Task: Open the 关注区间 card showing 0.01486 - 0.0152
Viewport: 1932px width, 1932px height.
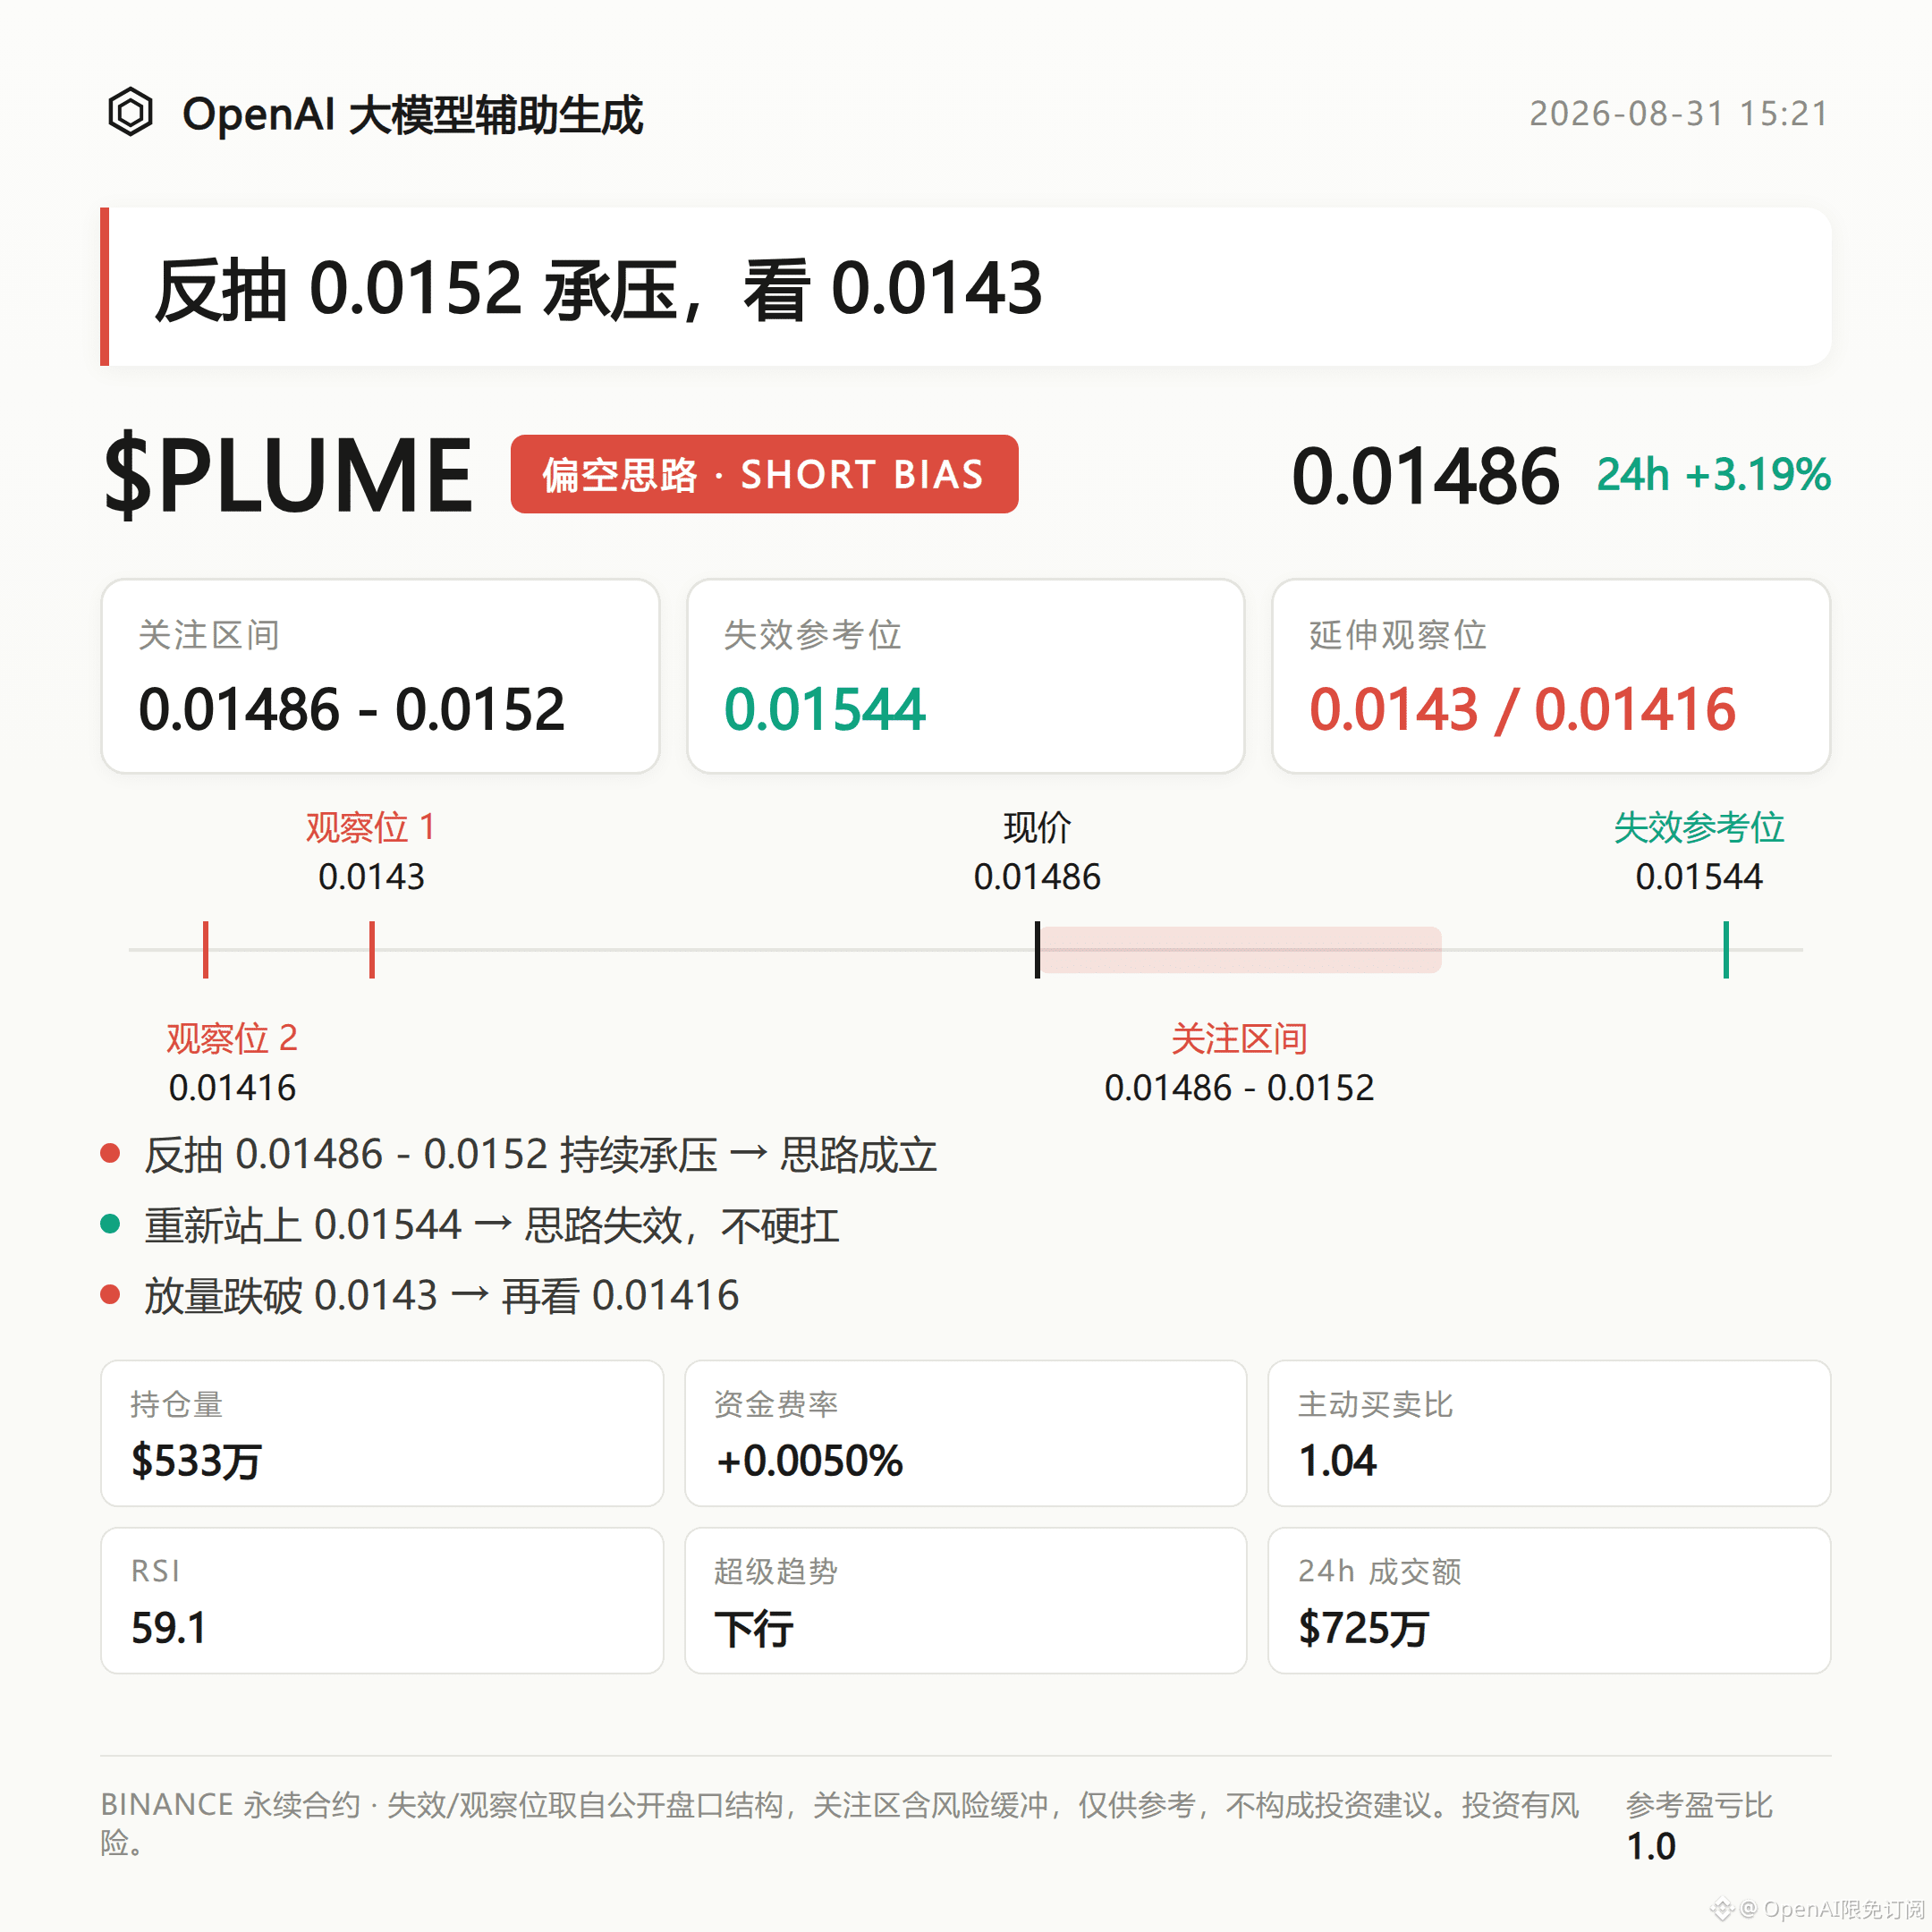Action: (x=380, y=676)
